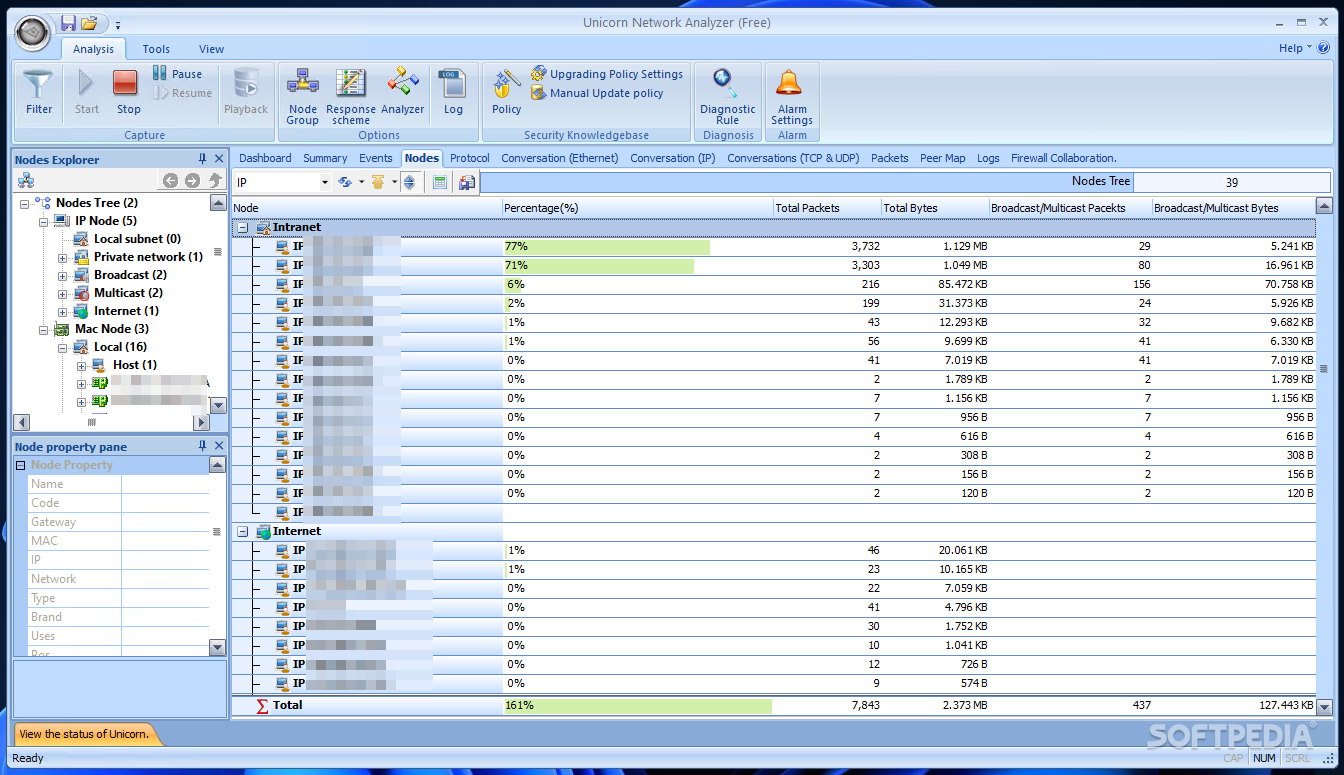Expand the Internet (1) tree branch
This screenshot has width=1344, height=775.
click(x=63, y=311)
